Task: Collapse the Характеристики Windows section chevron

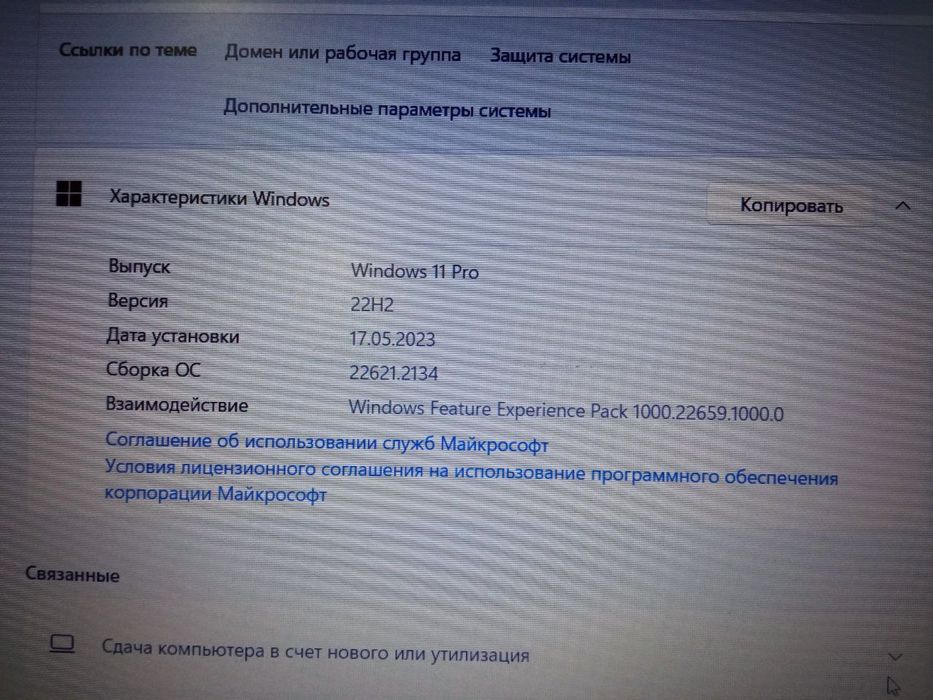Action: [x=903, y=206]
